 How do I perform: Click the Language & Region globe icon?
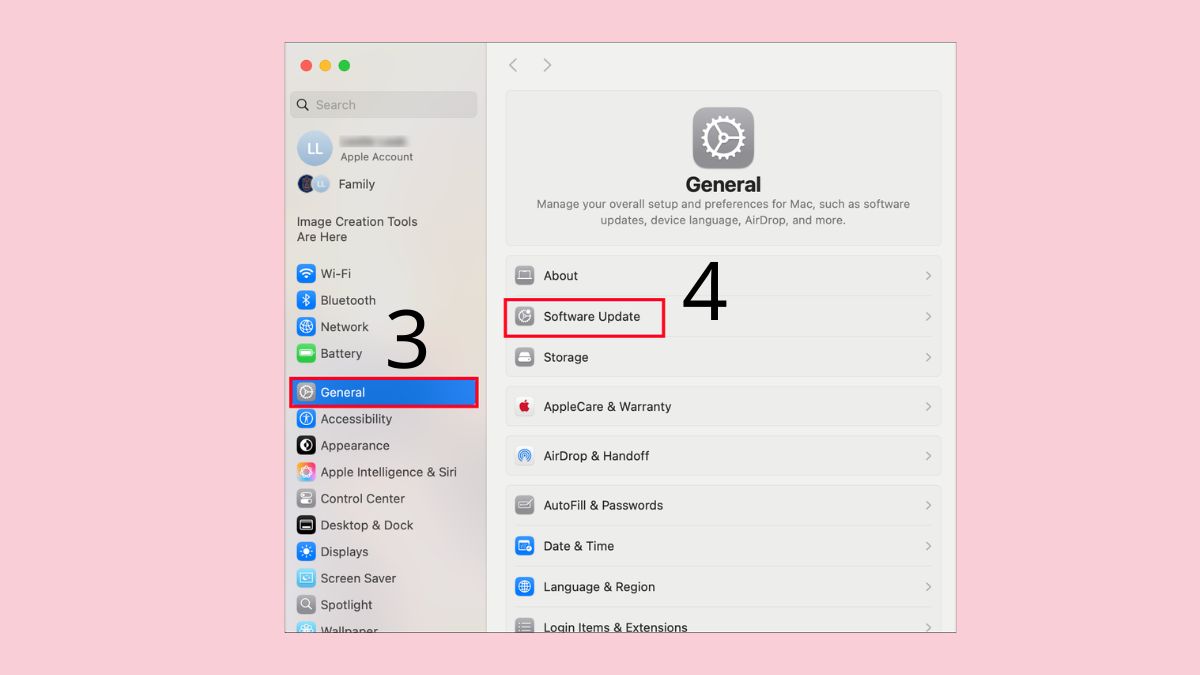click(525, 587)
